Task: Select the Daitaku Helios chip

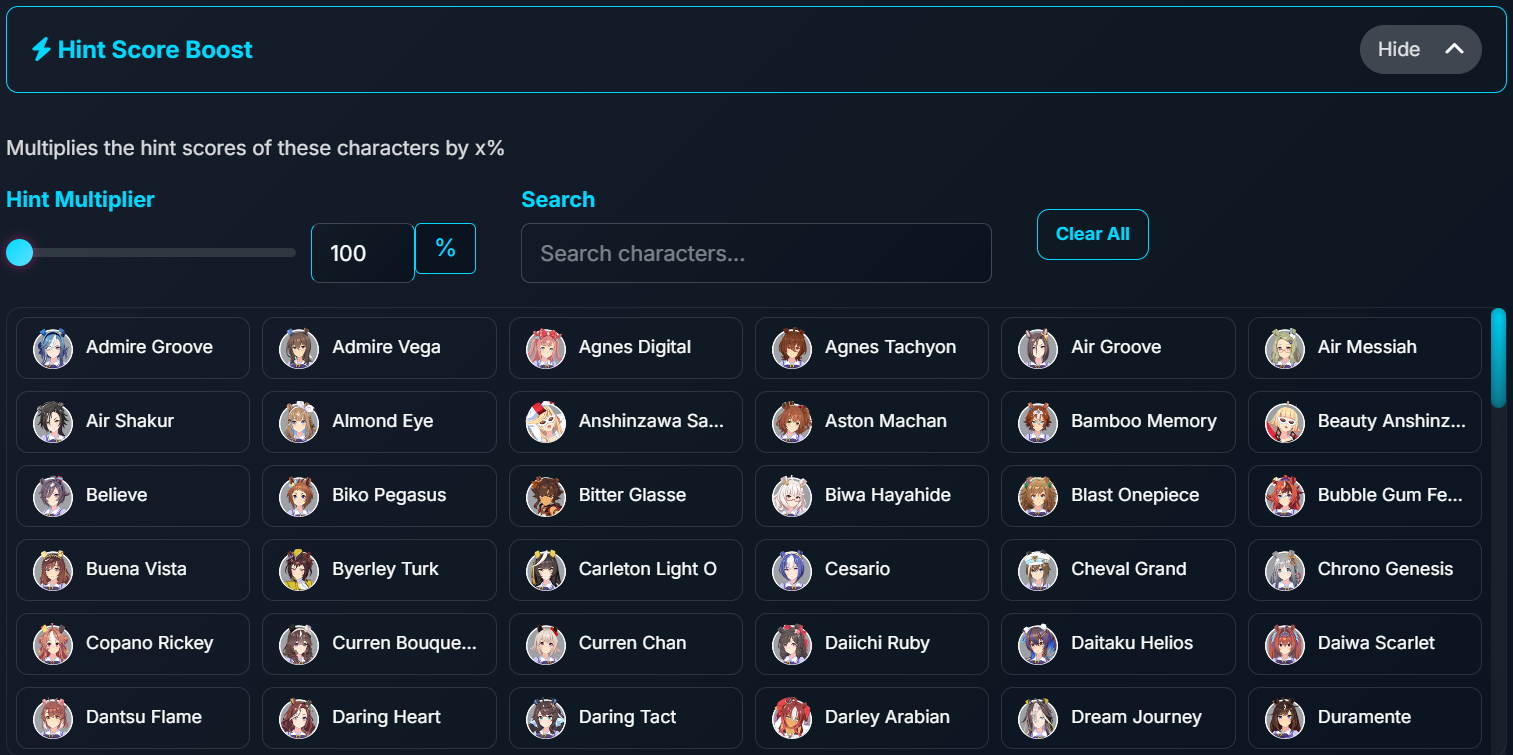Action: (x=1118, y=644)
